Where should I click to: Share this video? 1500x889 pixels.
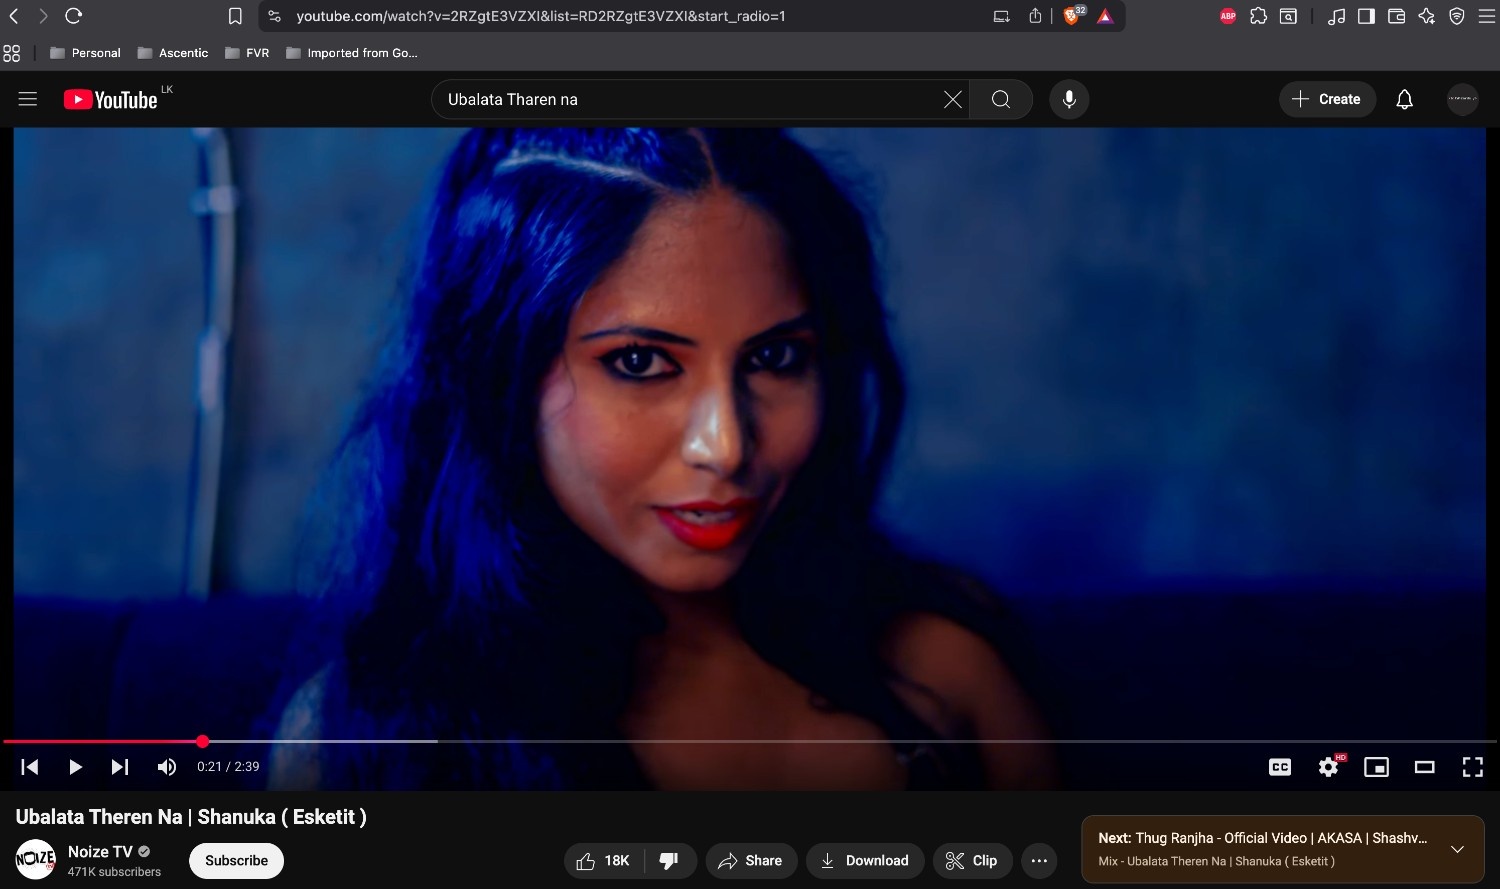[751, 860]
